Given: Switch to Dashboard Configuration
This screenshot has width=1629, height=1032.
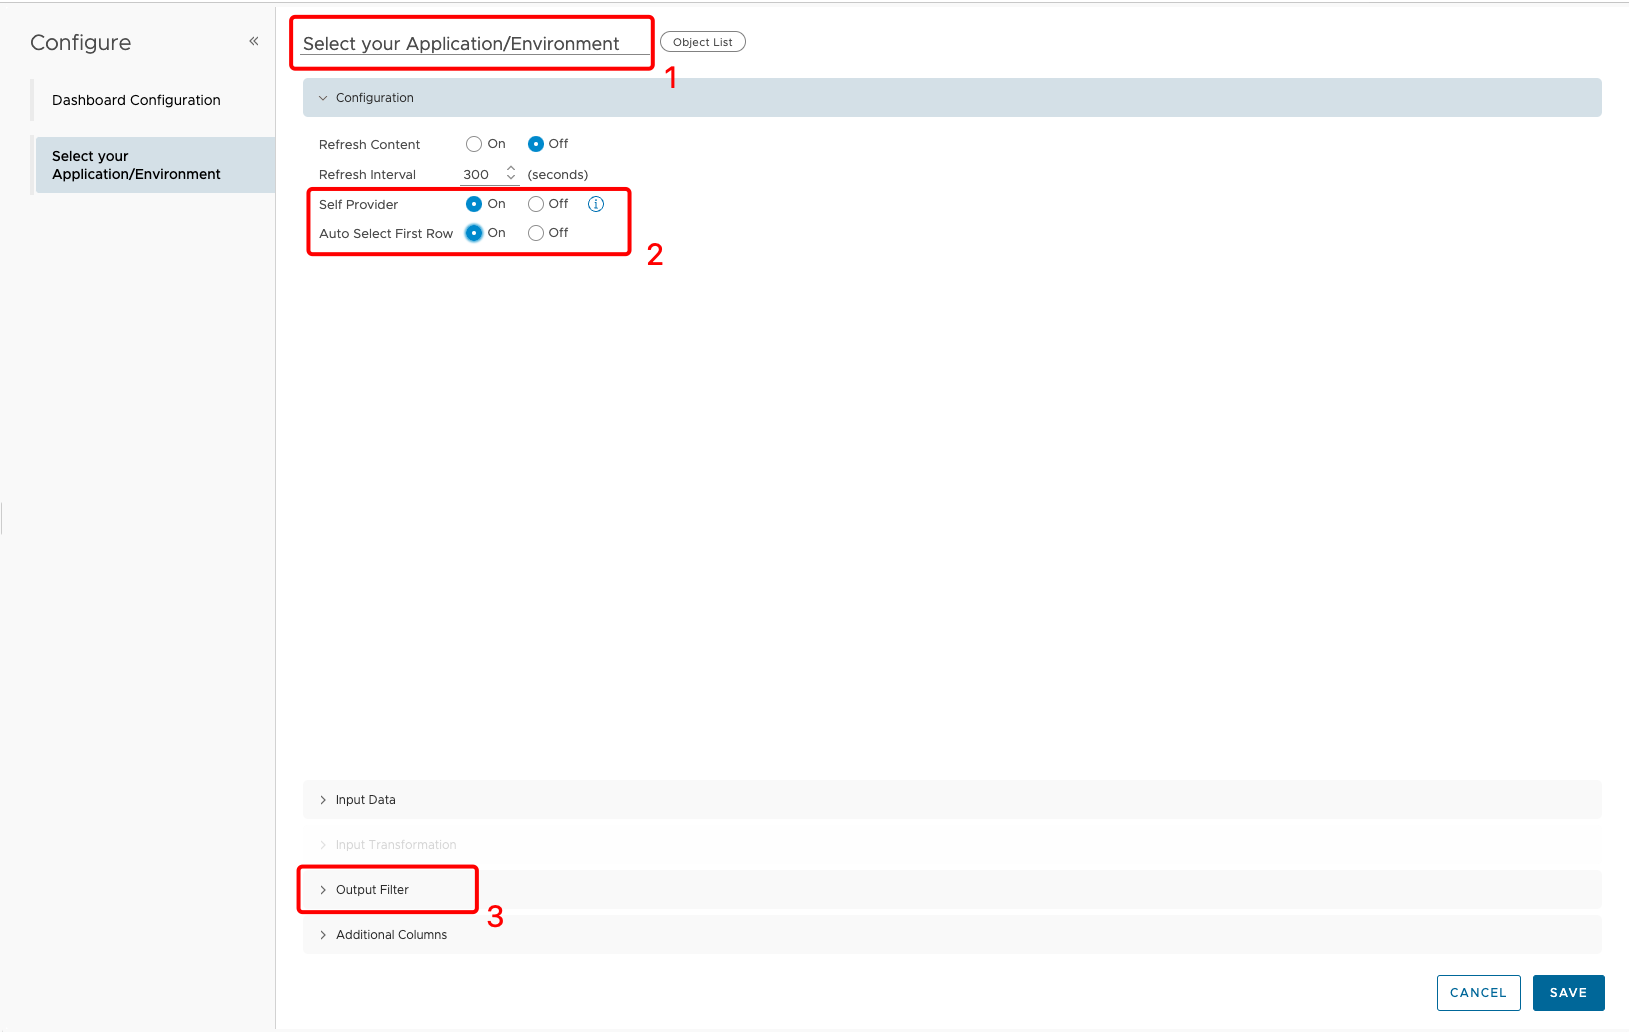Looking at the screenshot, I should pyautogui.click(x=135, y=99).
